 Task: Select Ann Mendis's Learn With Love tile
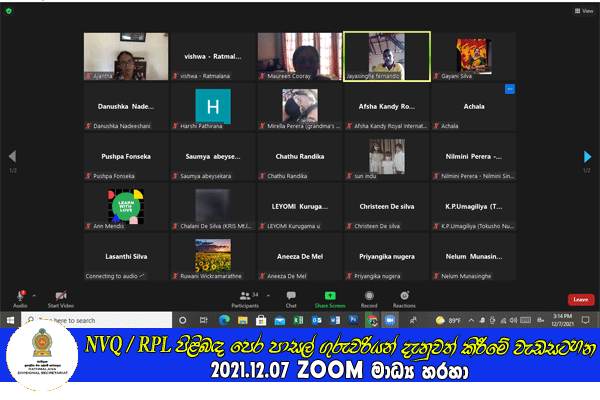pos(126,207)
